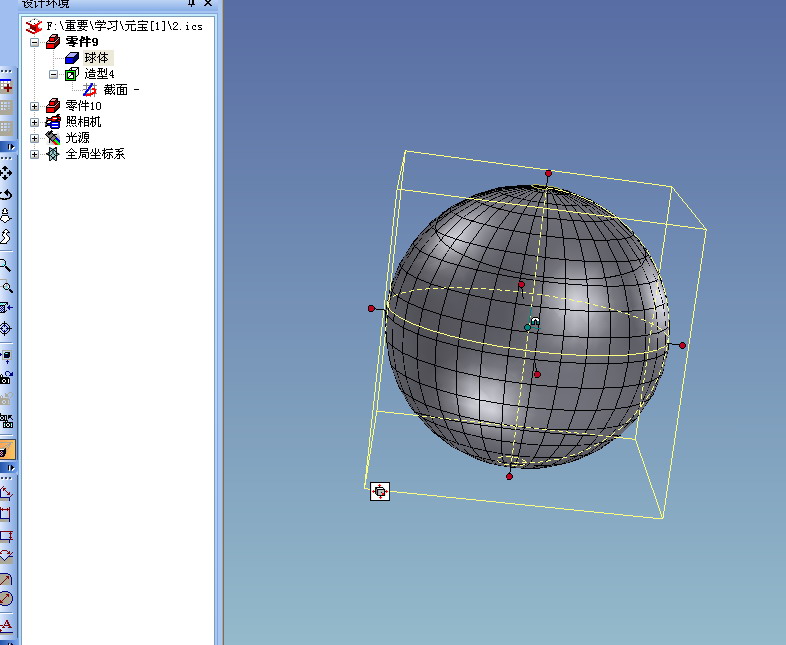The image size is (786, 645).
Task: Click the scene file root icon
Action: click(34, 26)
